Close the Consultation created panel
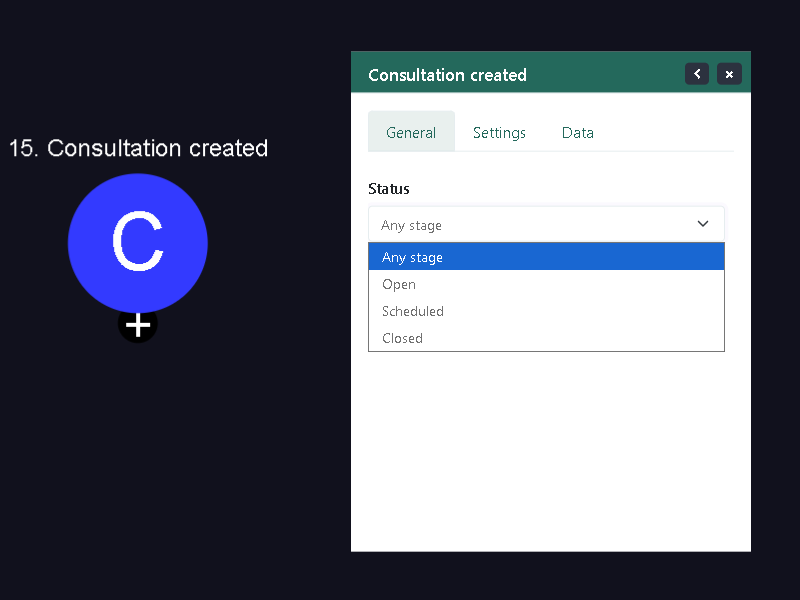 coord(729,74)
